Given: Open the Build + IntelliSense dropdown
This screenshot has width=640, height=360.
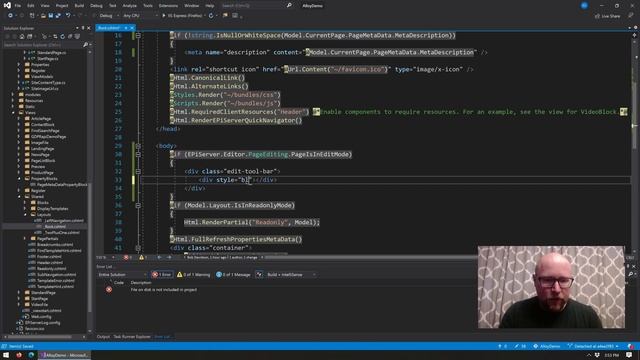Looking at the screenshot, I should pyautogui.click(x=291, y=275).
